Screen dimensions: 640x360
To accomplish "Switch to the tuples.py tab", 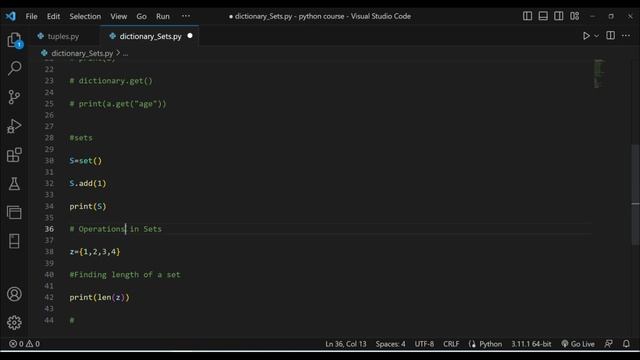I will [63, 36].
